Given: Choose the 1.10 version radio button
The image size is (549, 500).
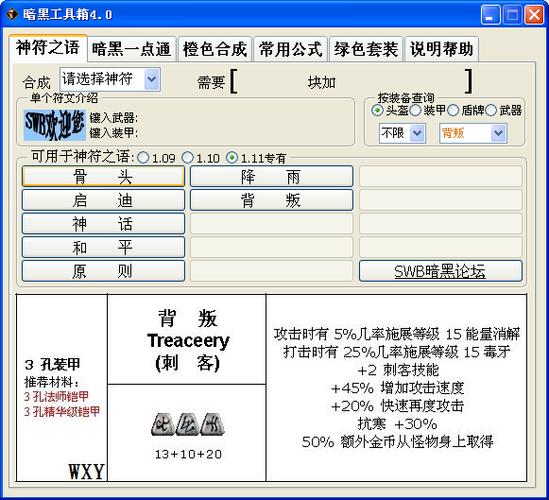Looking at the screenshot, I should (188, 158).
